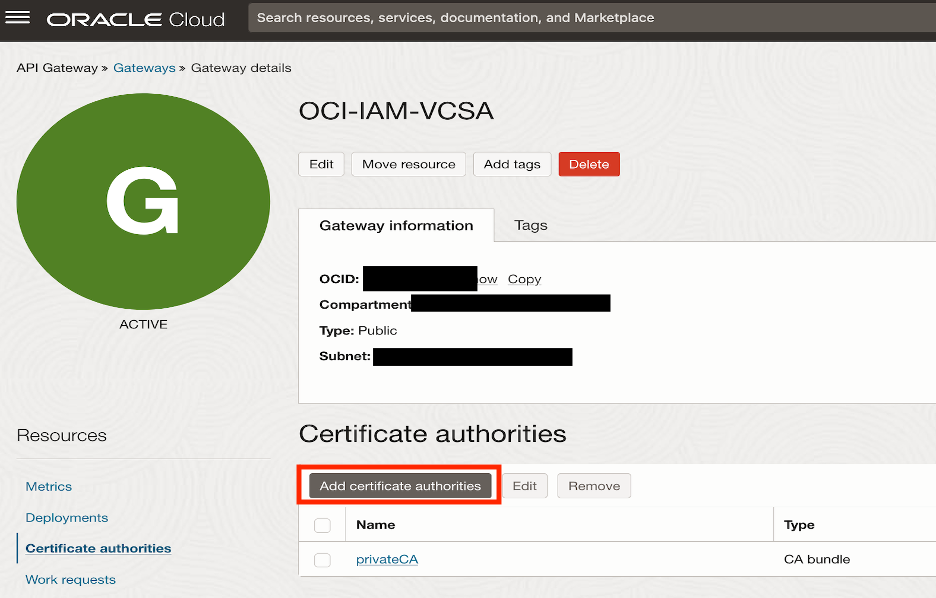The image size is (936, 598).
Task: Go to Gateways breadcrumb link
Action: [x=144, y=68]
